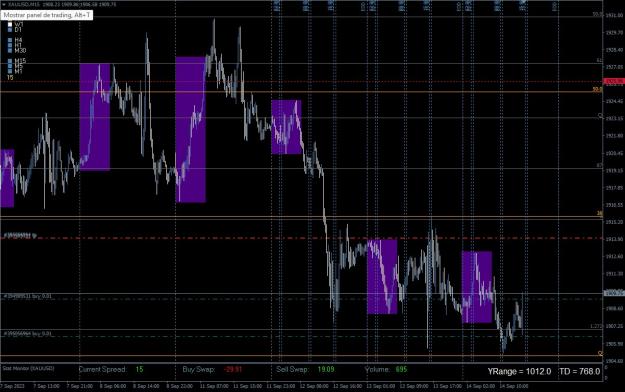The width and height of the screenshot is (625, 392).
Task: Select the lowest 'buy 0.01' order label
Action: pyautogui.click(x=28, y=333)
